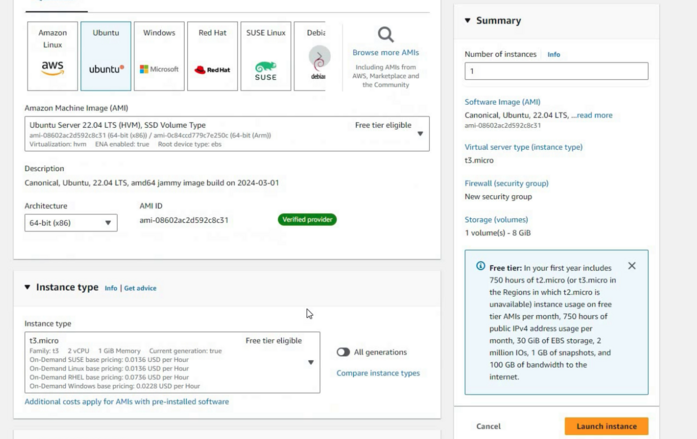Collapse the Instance type section
The height and width of the screenshot is (439, 697).
[28, 287]
